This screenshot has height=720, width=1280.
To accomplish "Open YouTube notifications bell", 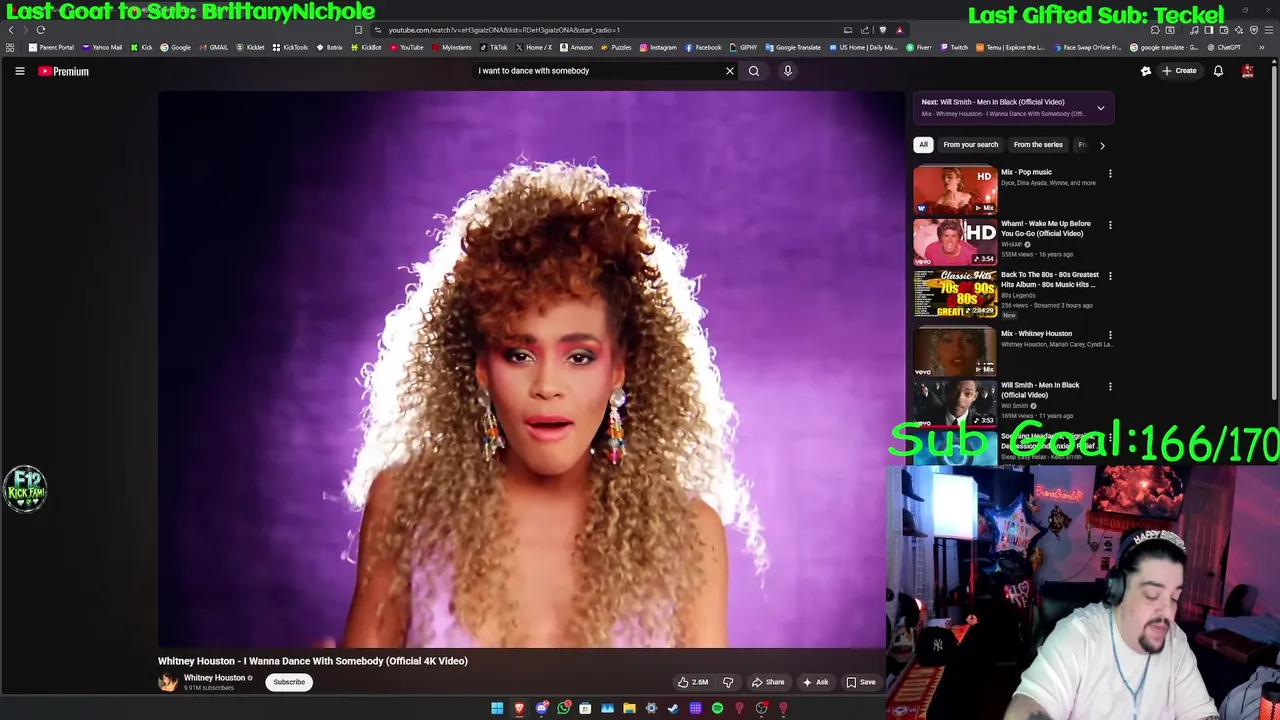I will click(x=1218, y=71).
